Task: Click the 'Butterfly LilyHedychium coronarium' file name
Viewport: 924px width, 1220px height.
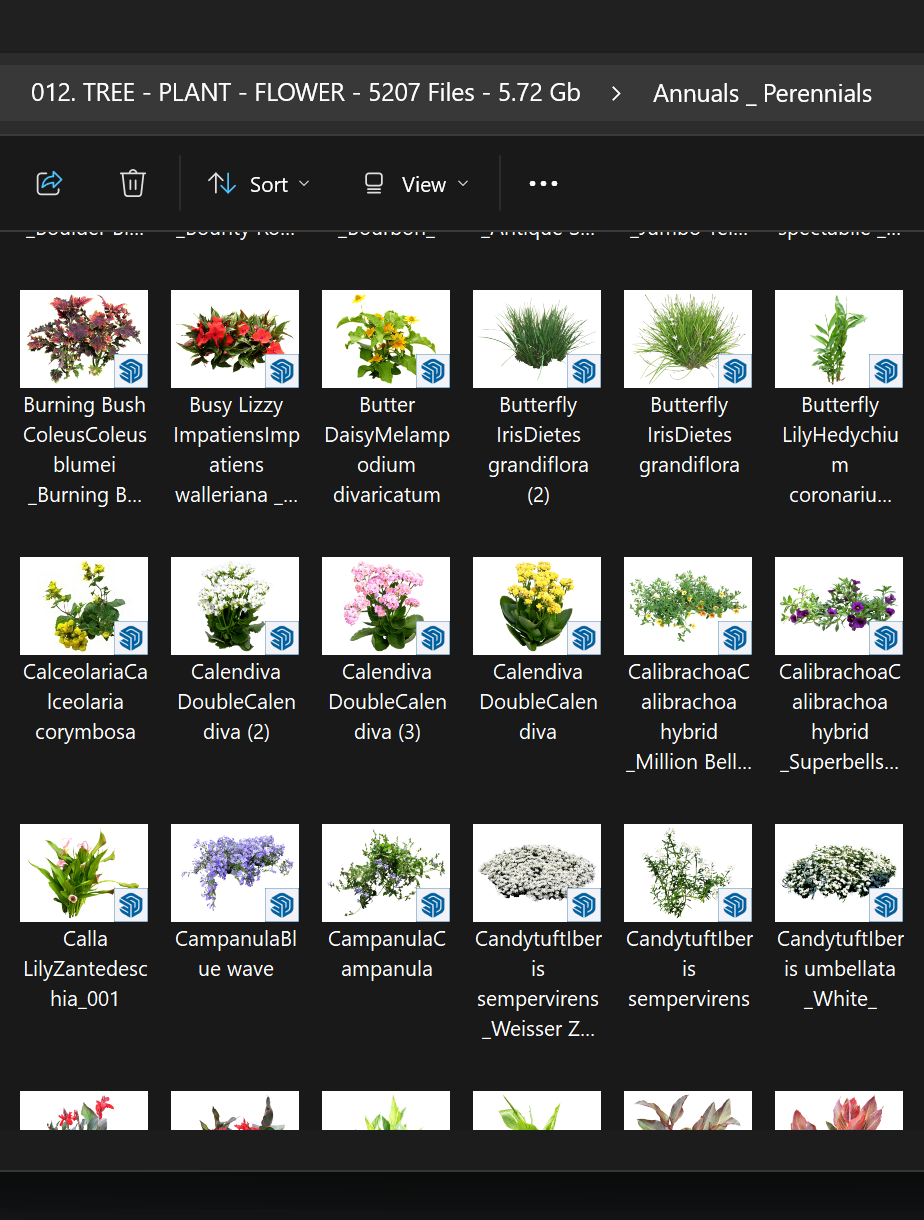Action: (840, 450)
